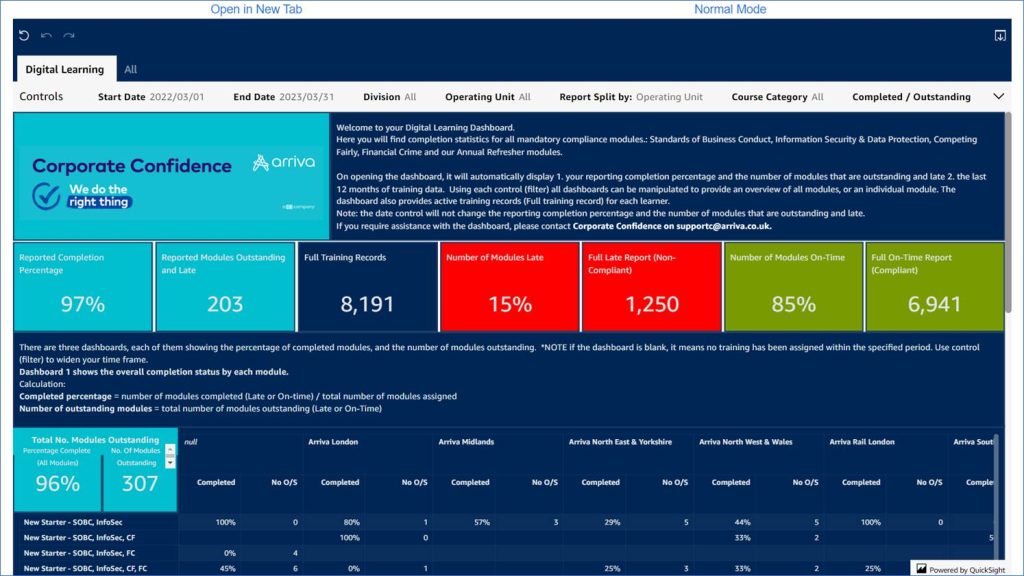Screen dimensions: 1024x576
Task: Click the Arriva London column header
Action: pyautogui.click(x=333, y=442)
